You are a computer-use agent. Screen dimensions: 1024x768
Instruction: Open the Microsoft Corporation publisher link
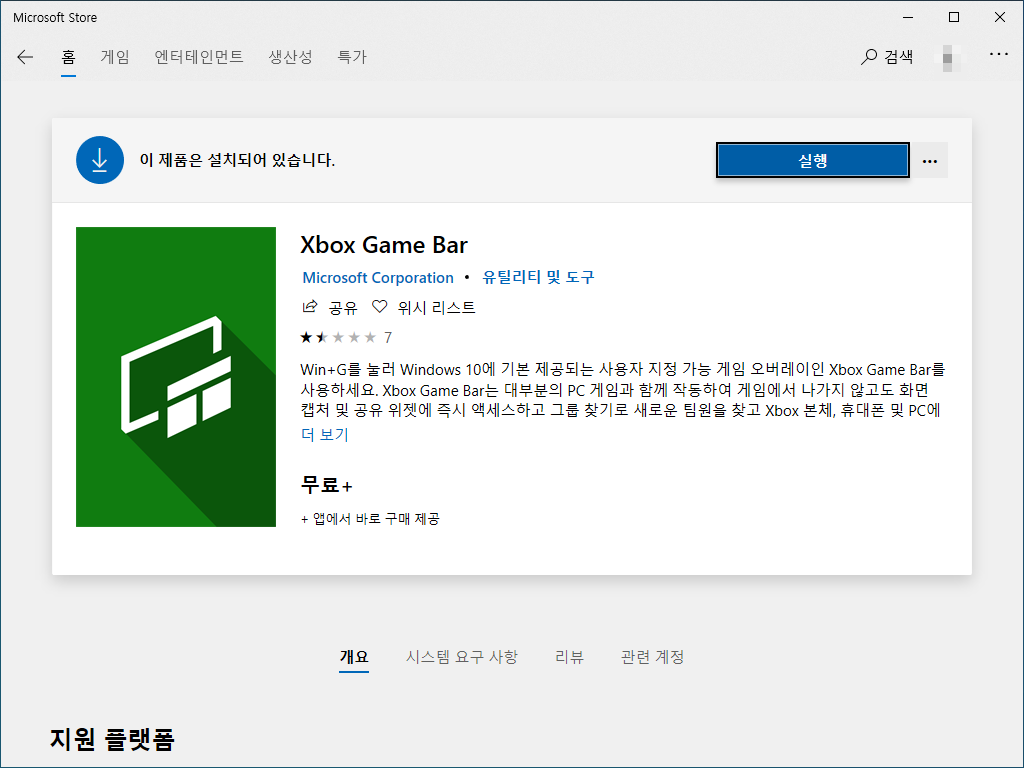tap(377, 278)
